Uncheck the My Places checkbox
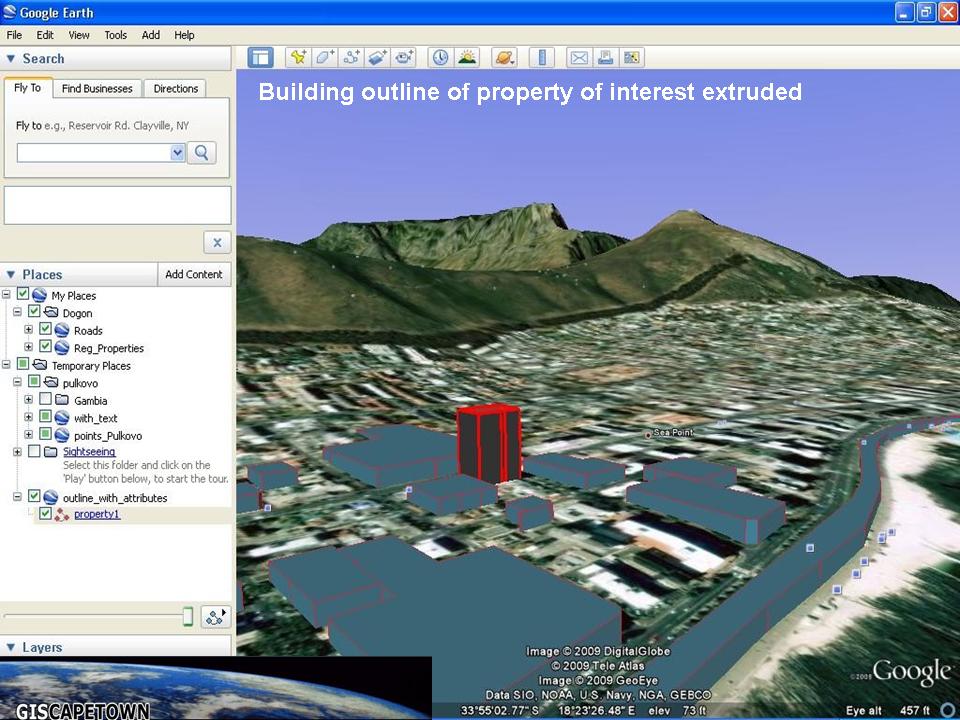Screen dimensions: 960x720 pyautogui.click(x=23, y=294)
